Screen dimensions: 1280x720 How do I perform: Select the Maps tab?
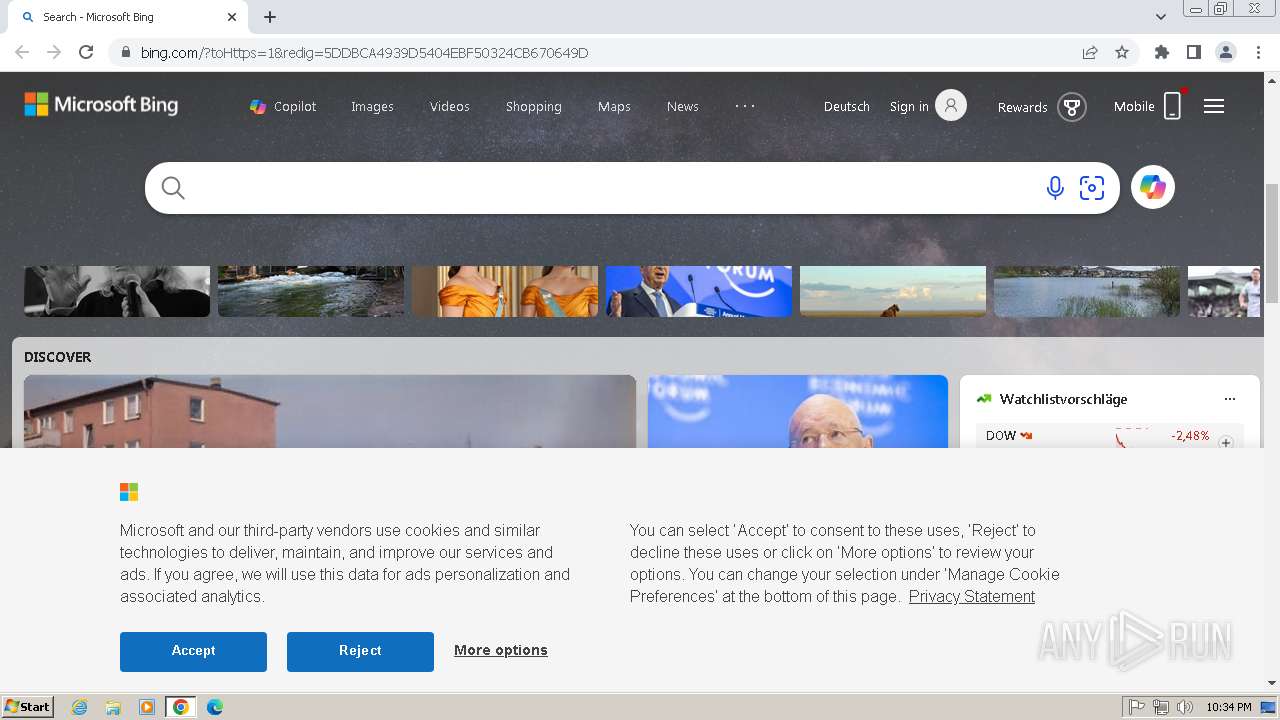[614, 106]
